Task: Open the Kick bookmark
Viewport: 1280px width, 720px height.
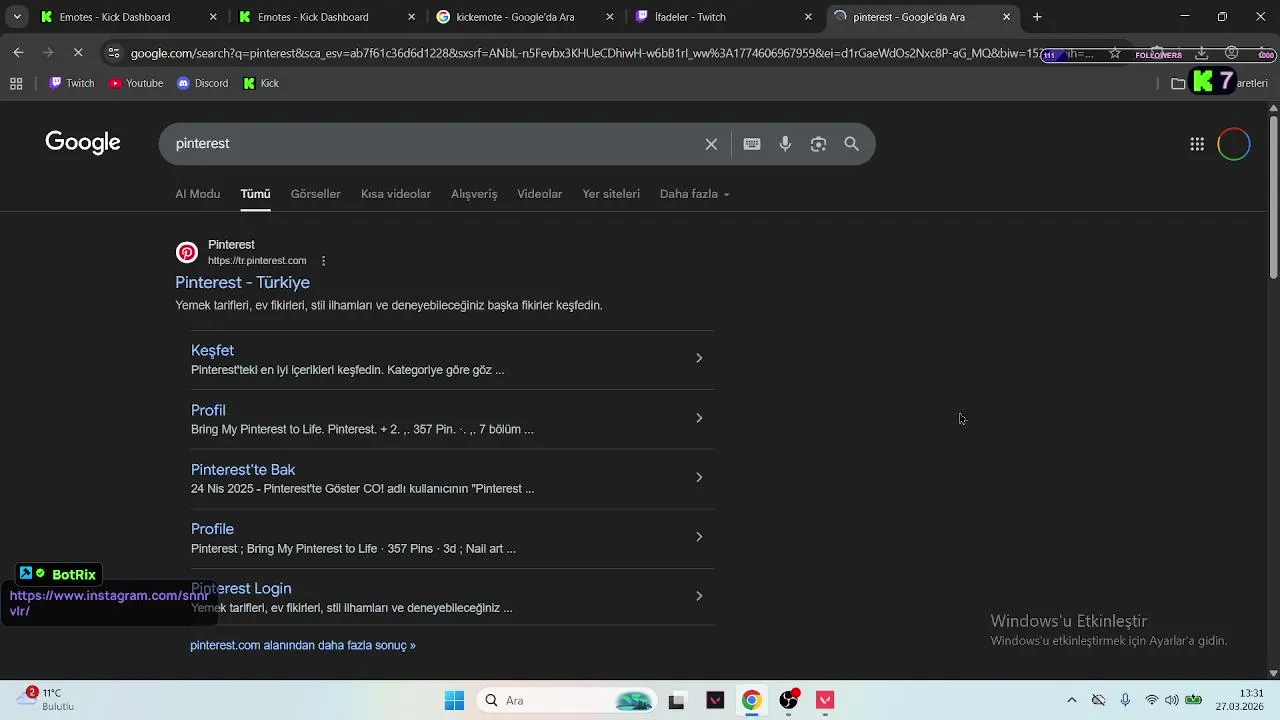Action: coord(261,84)
